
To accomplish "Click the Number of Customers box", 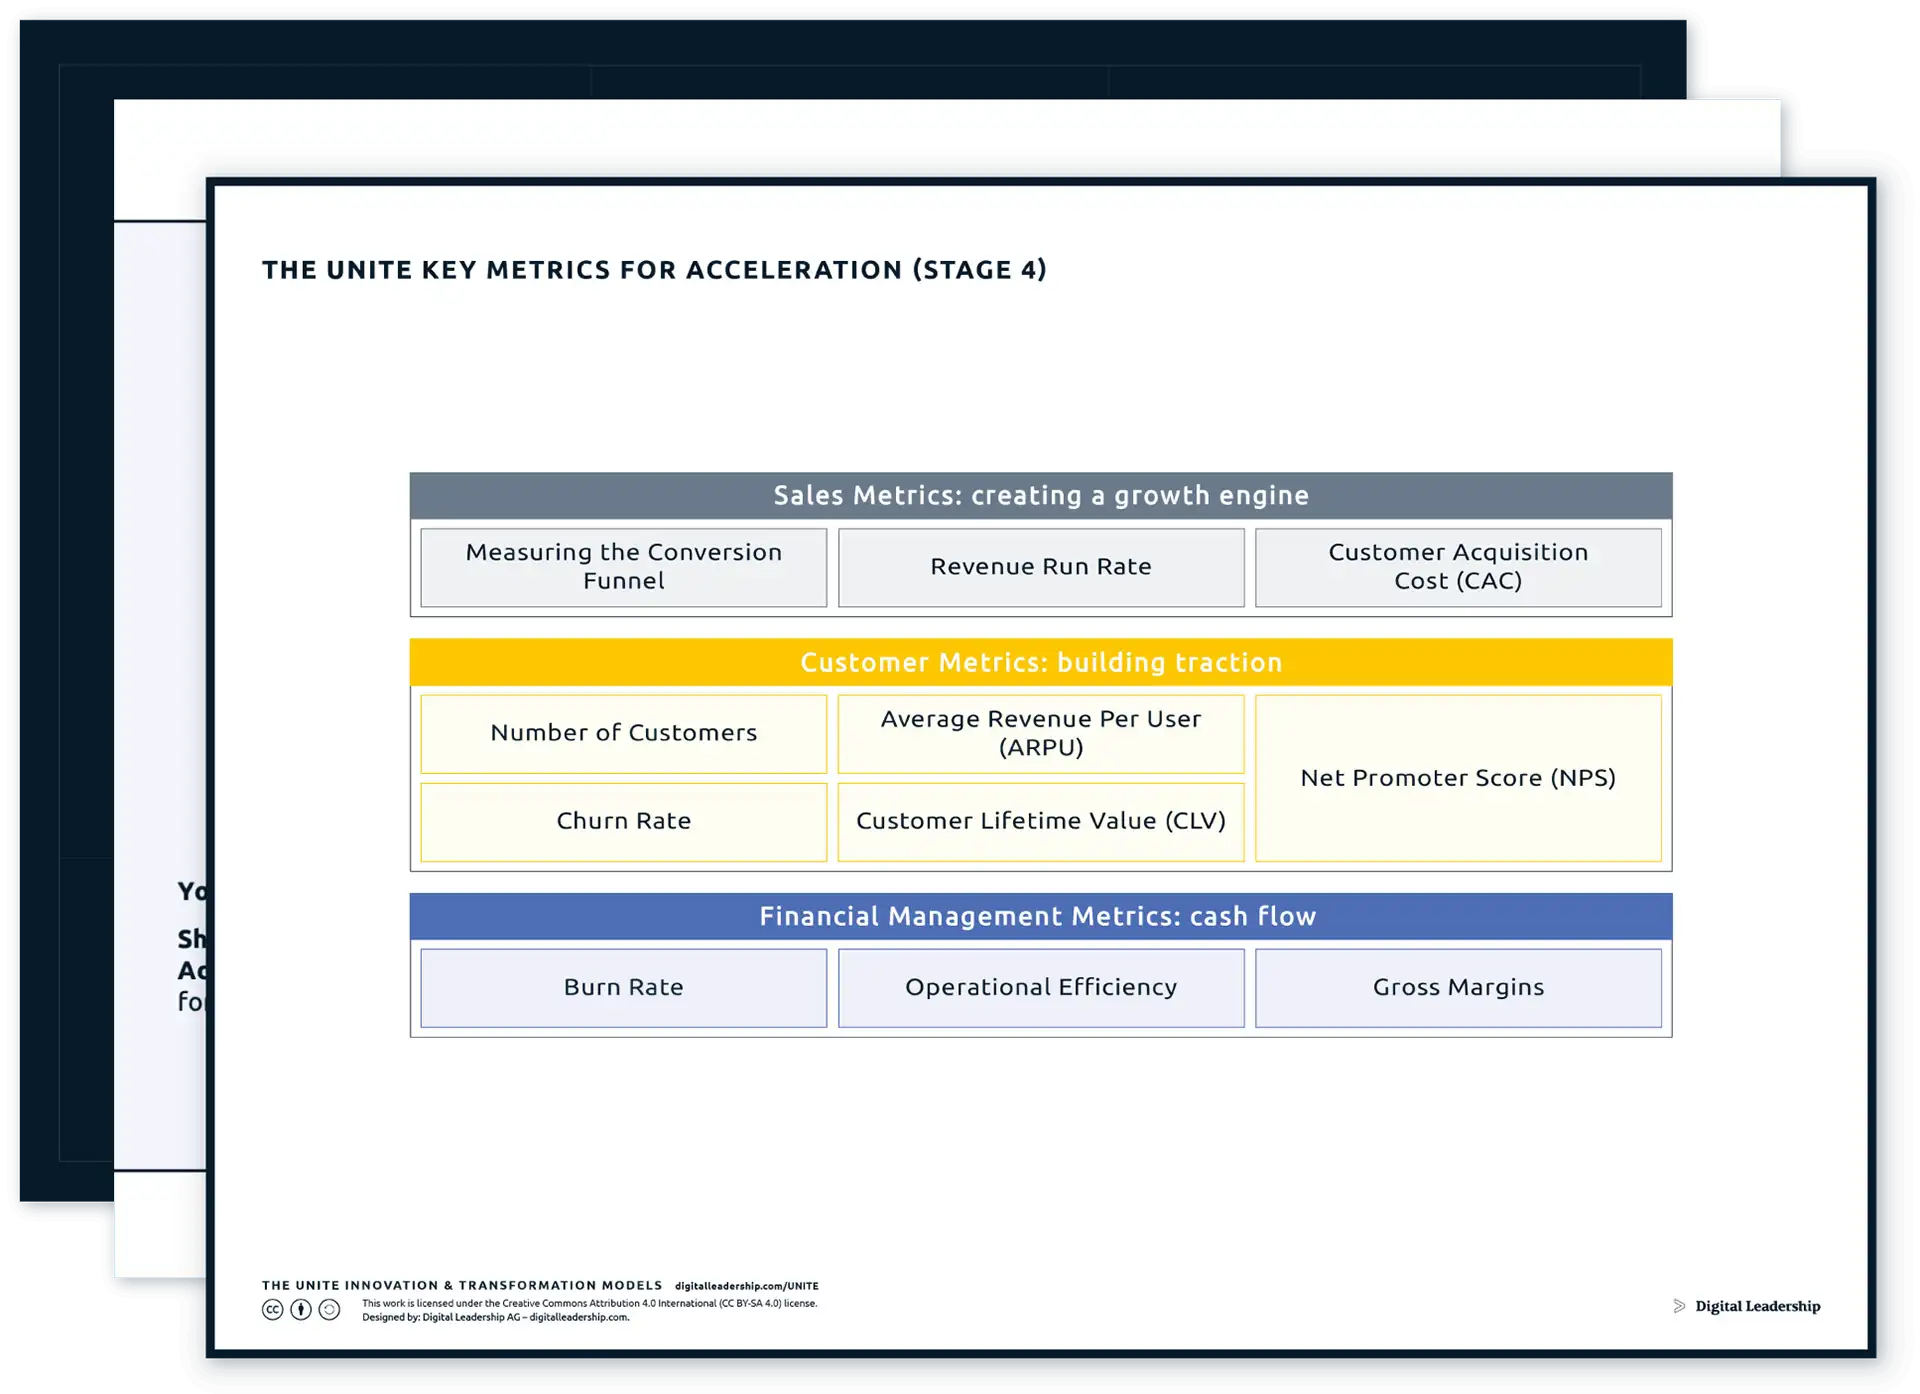I will (x=623, y=733).
